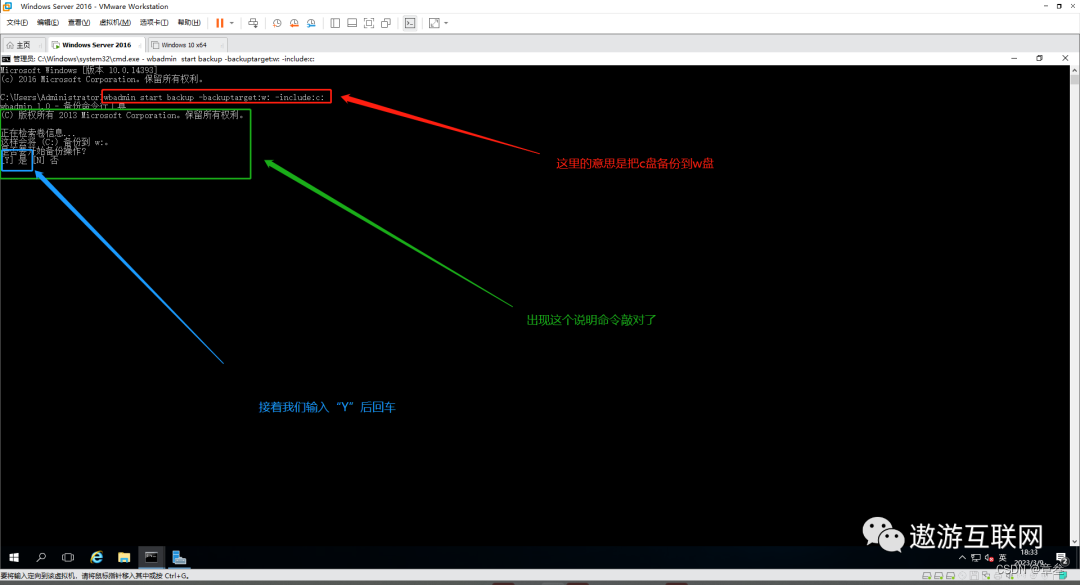This screenshot has width=1080, height=585.
Task: Toggle the console view icon
Action: [411, 23]
